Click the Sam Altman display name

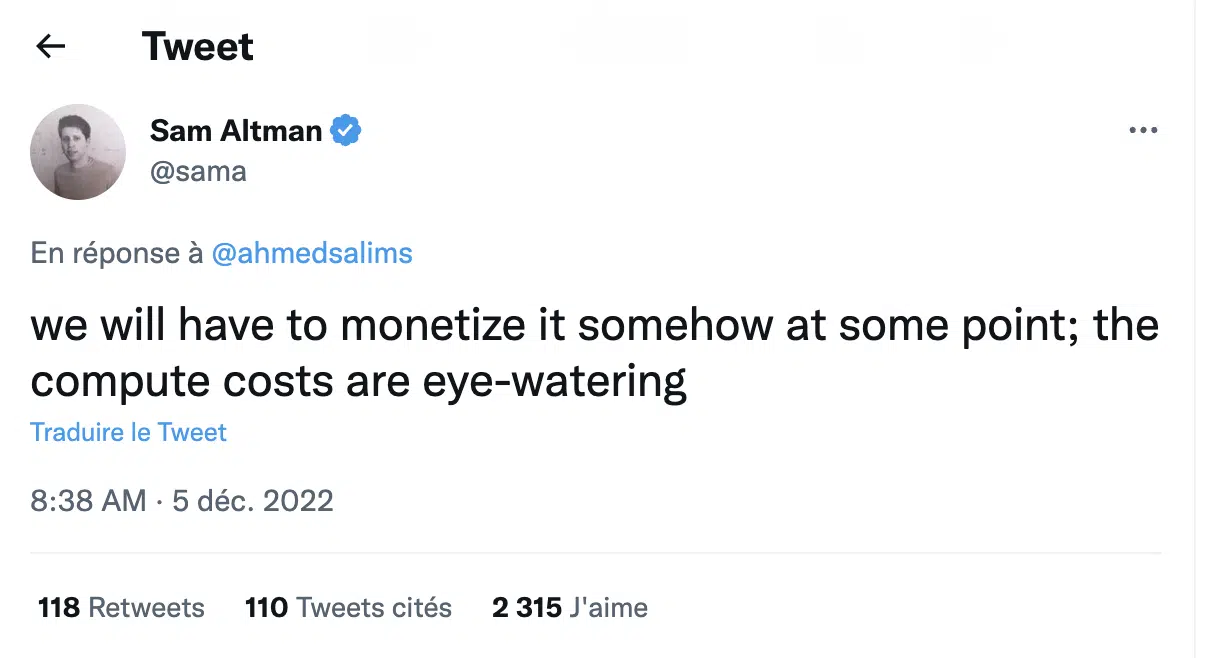click(x=236, y=131)
